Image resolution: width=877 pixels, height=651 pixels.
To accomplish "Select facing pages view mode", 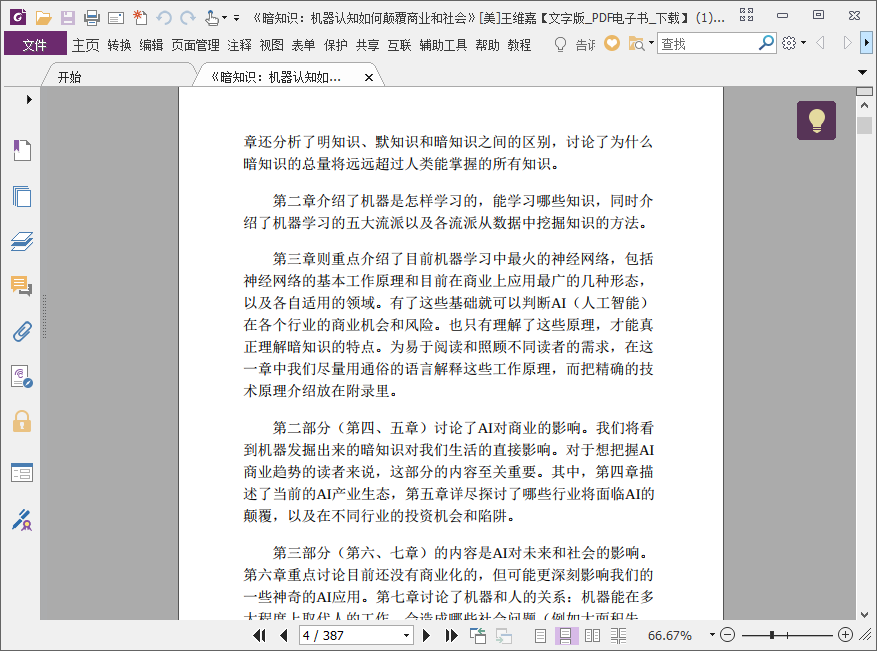I will click(x=592, y=635).
